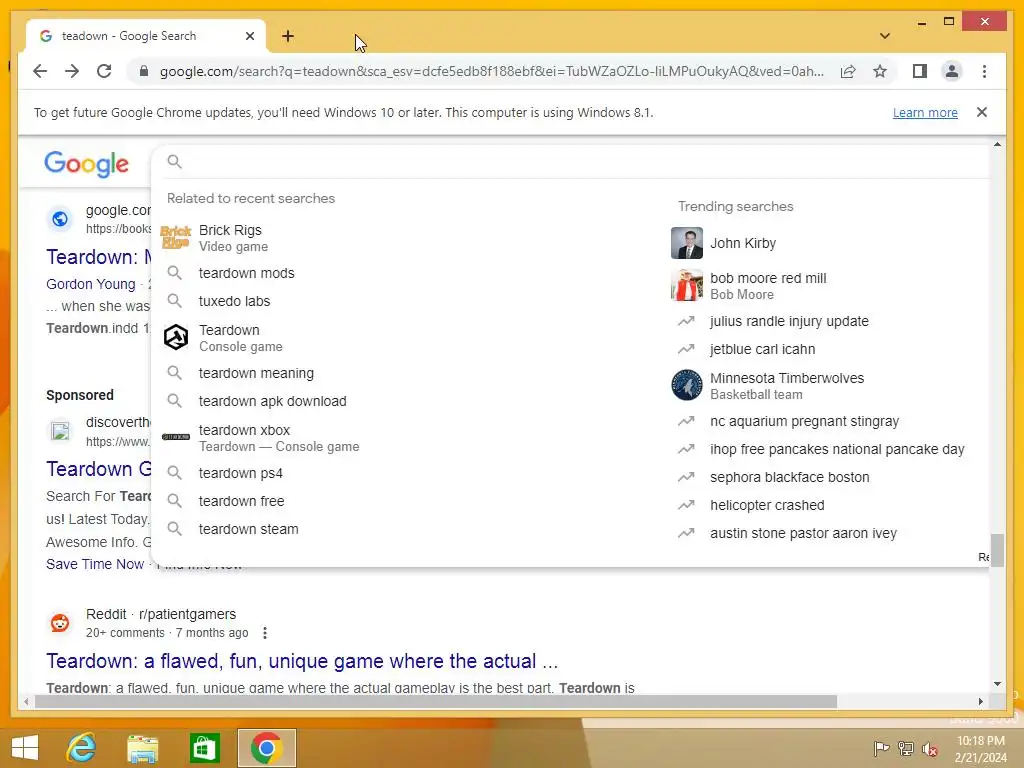Open the Chrome three-dot menu

[984, 71]
